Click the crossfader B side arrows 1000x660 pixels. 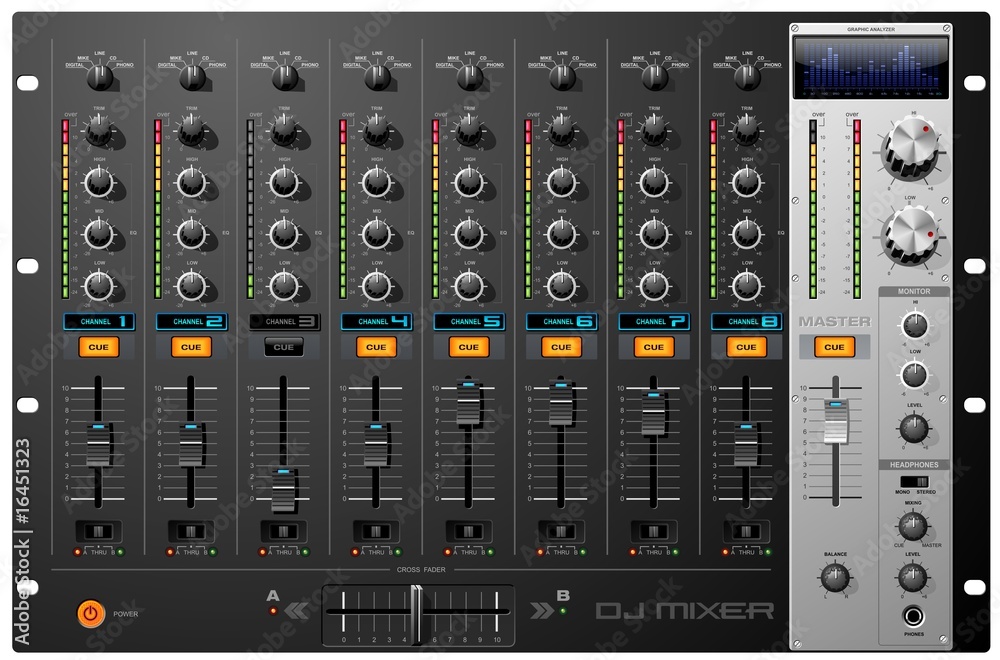point(542,611)
